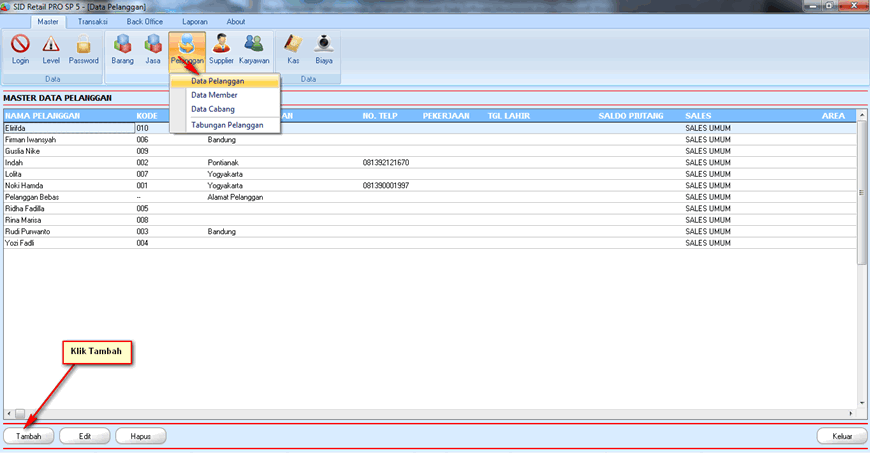Click the Karyawan icon
The image size is (870, 453).
coord(254,48)
